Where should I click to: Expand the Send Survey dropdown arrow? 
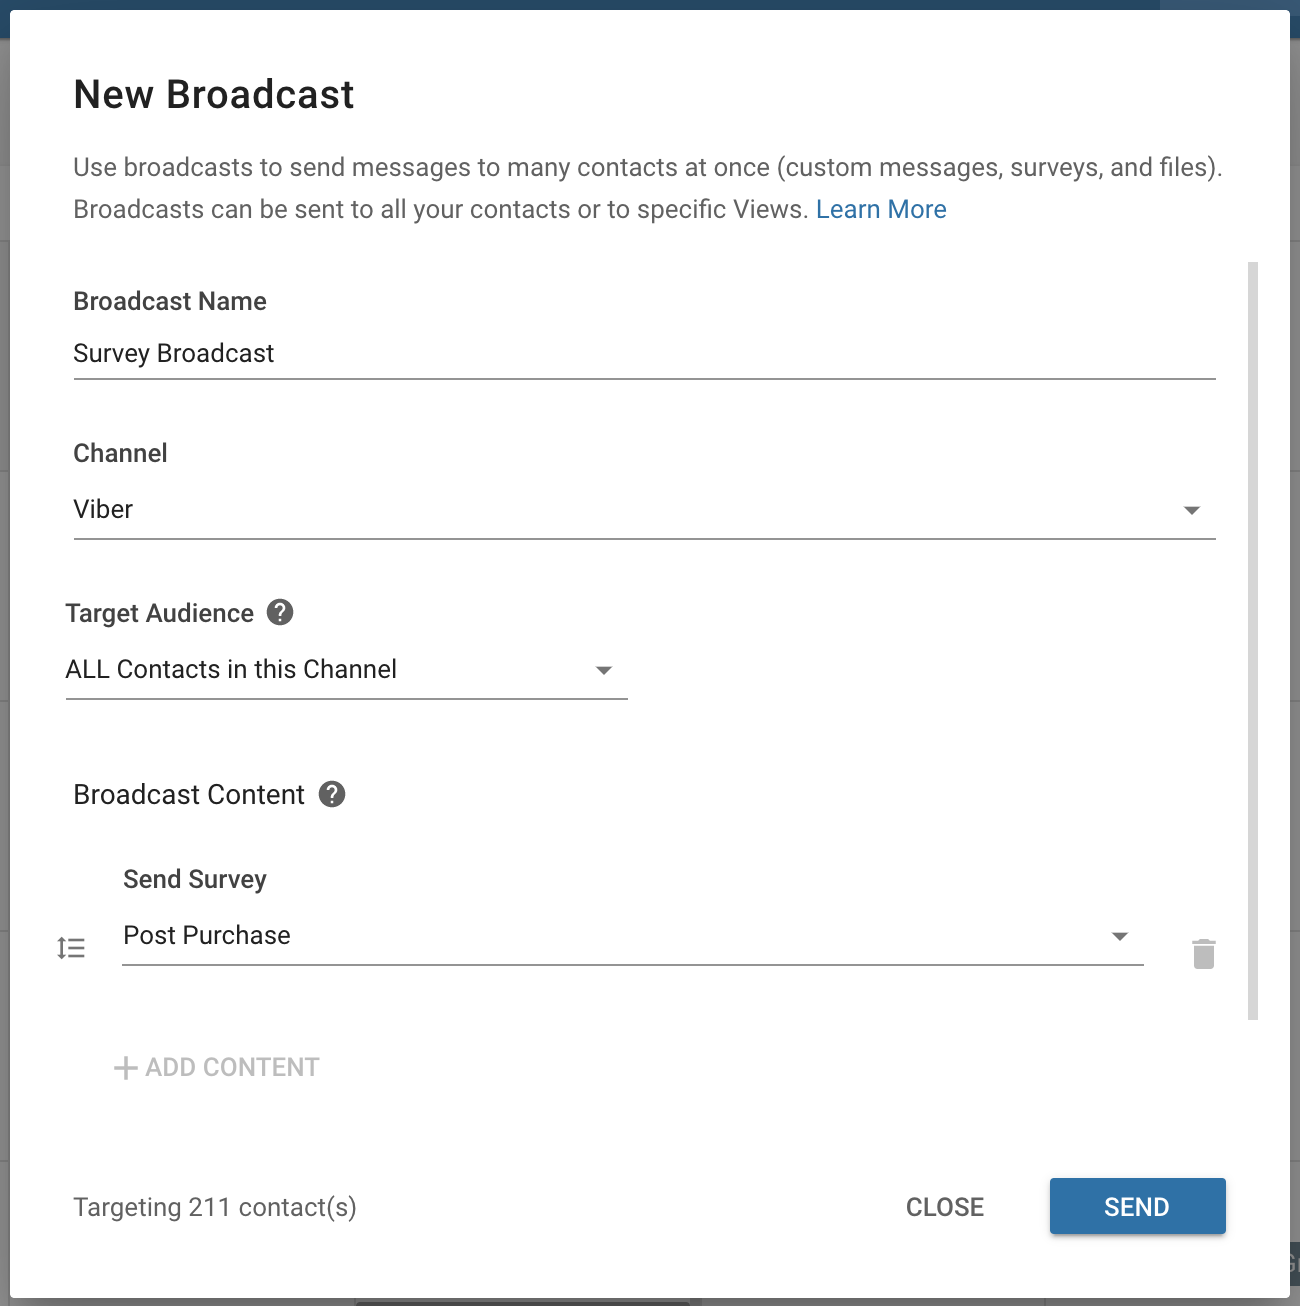1120,936
